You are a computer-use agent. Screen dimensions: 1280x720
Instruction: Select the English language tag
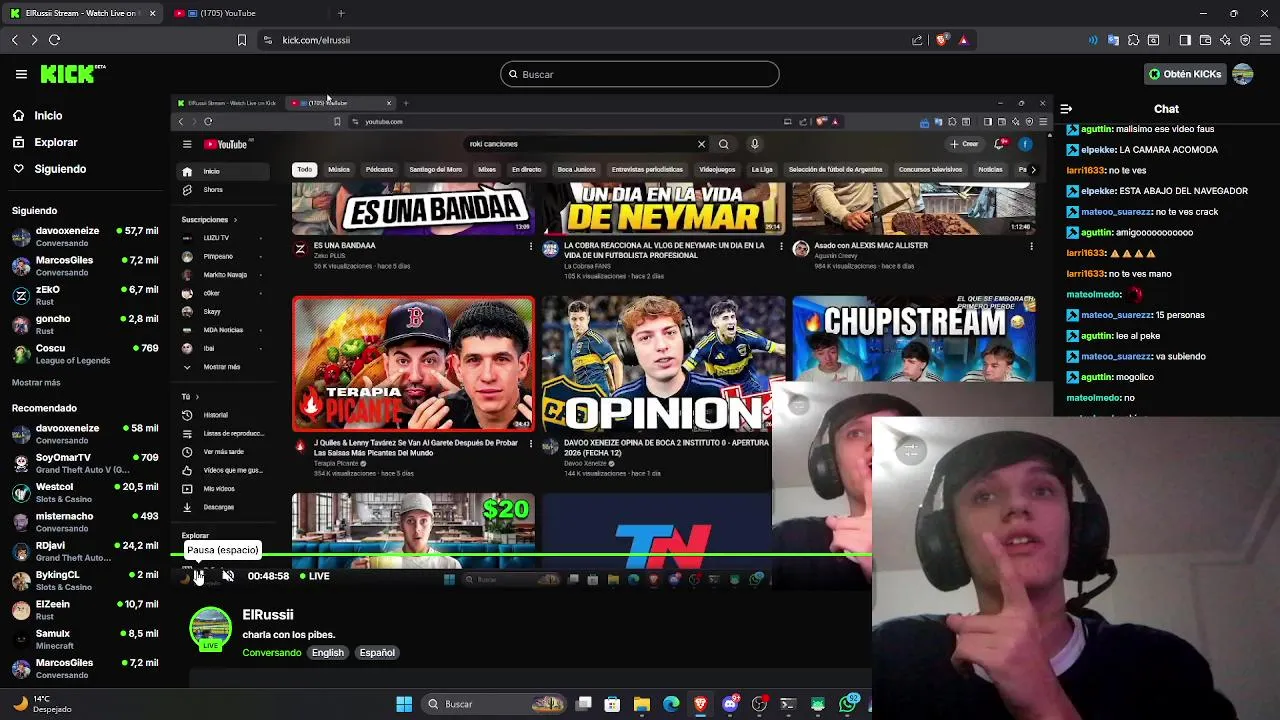[x=328, y=653]
